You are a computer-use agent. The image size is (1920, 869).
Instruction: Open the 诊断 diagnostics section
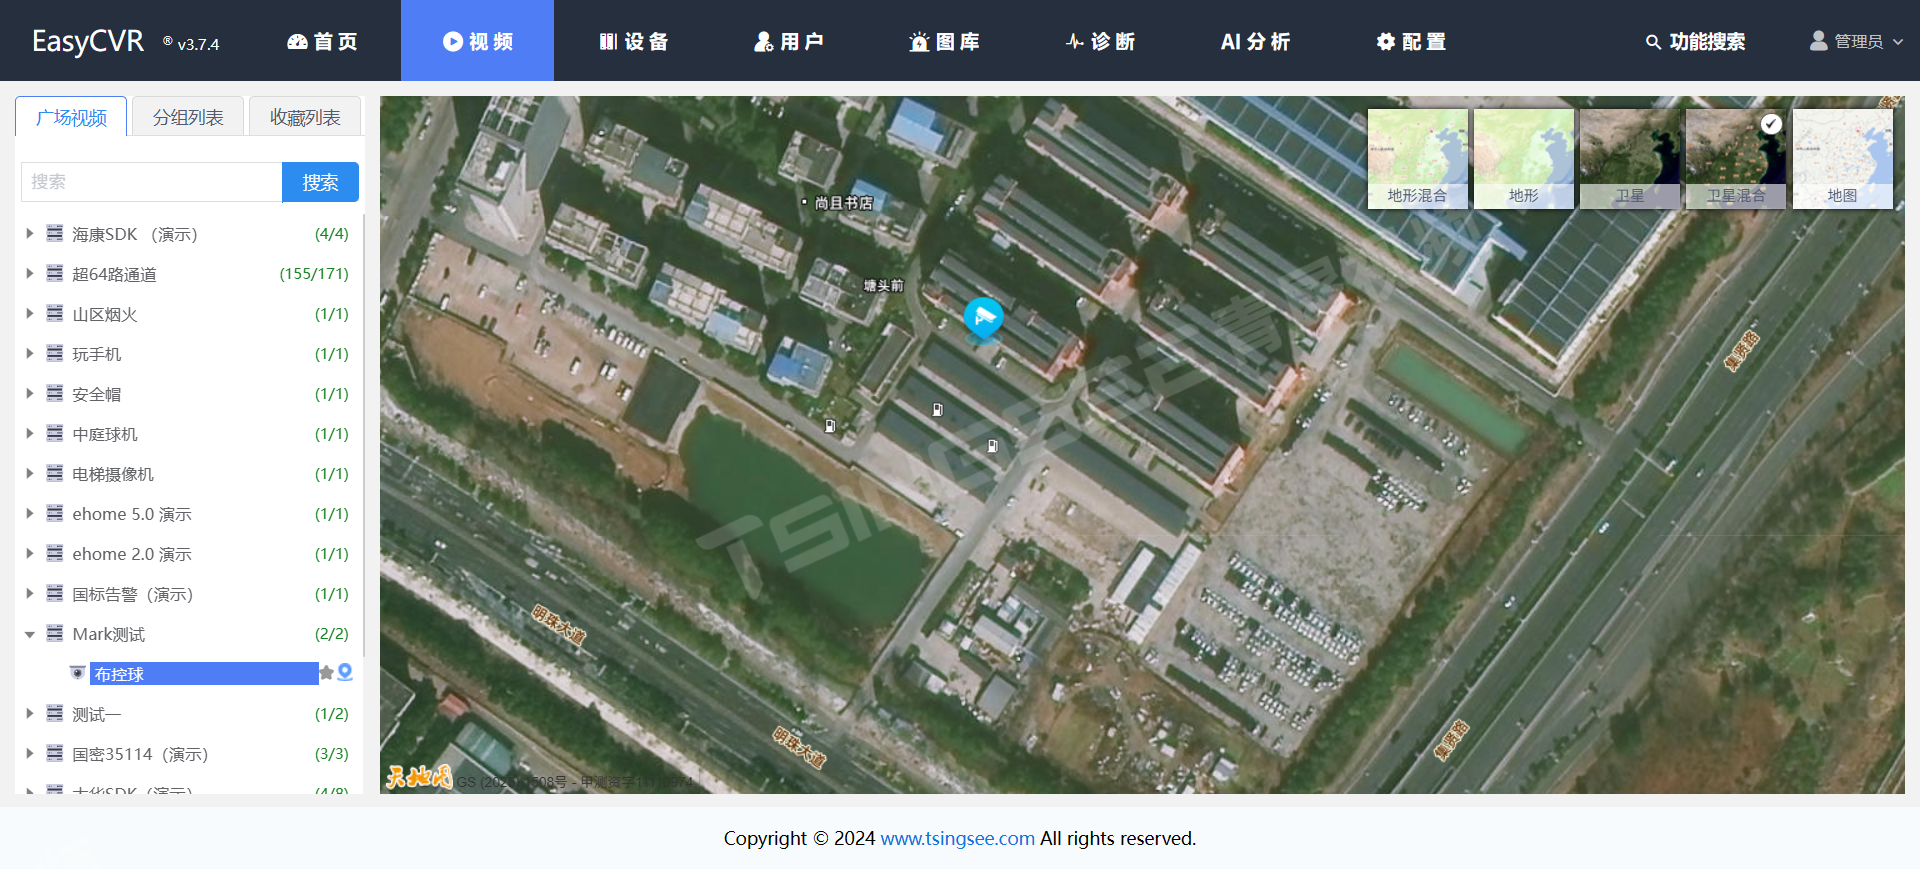click(1100, 41)
